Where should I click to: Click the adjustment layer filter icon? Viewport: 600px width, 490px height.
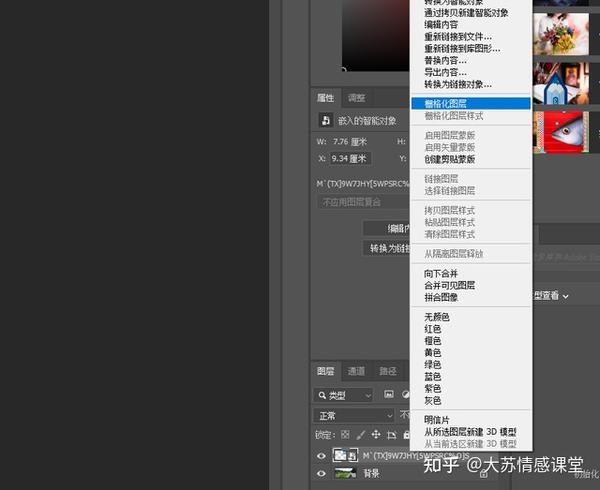click(x=406, y=394)
